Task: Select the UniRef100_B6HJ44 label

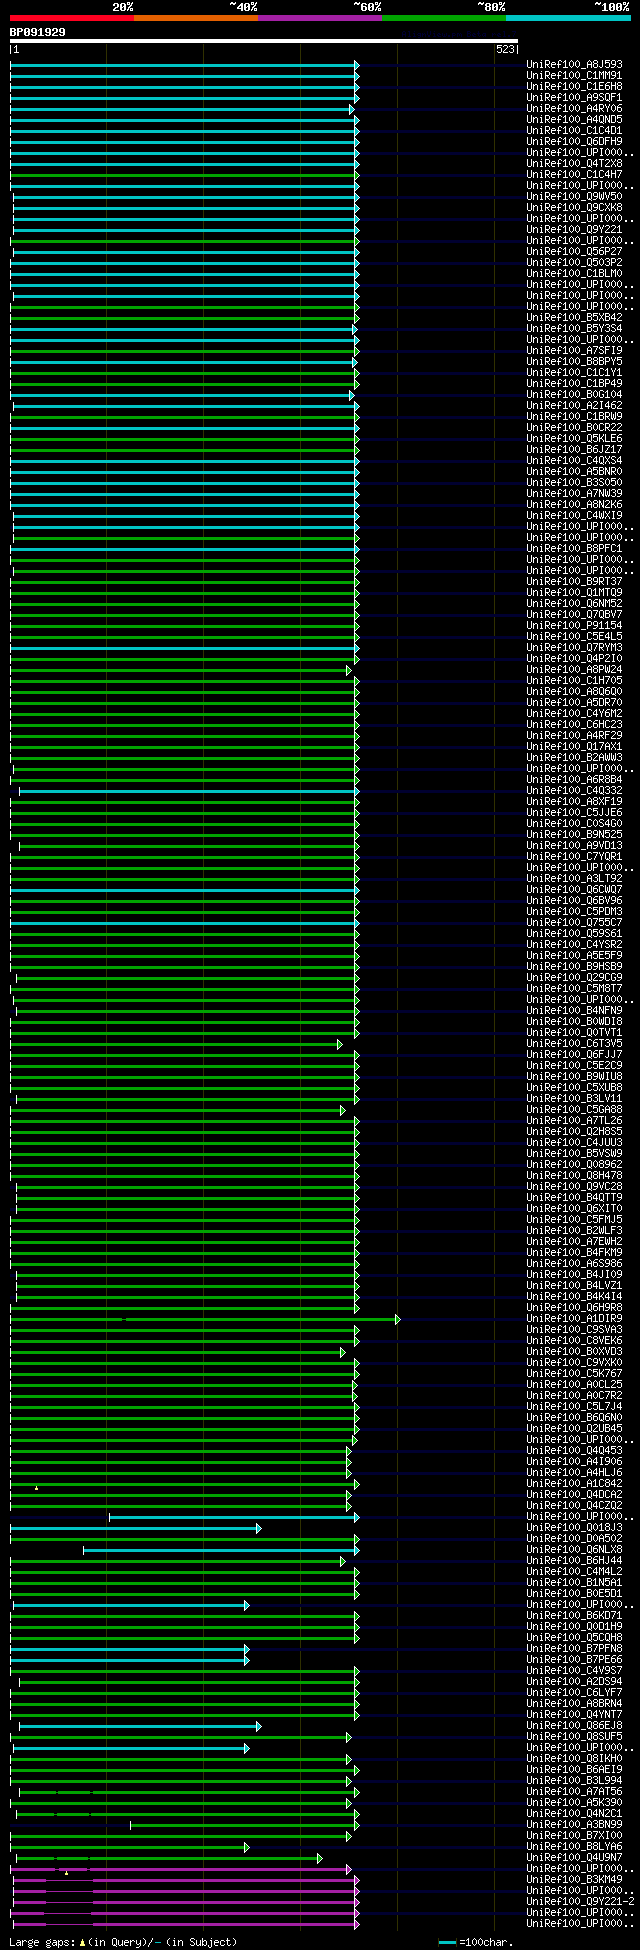Action: pos(574,1561)
